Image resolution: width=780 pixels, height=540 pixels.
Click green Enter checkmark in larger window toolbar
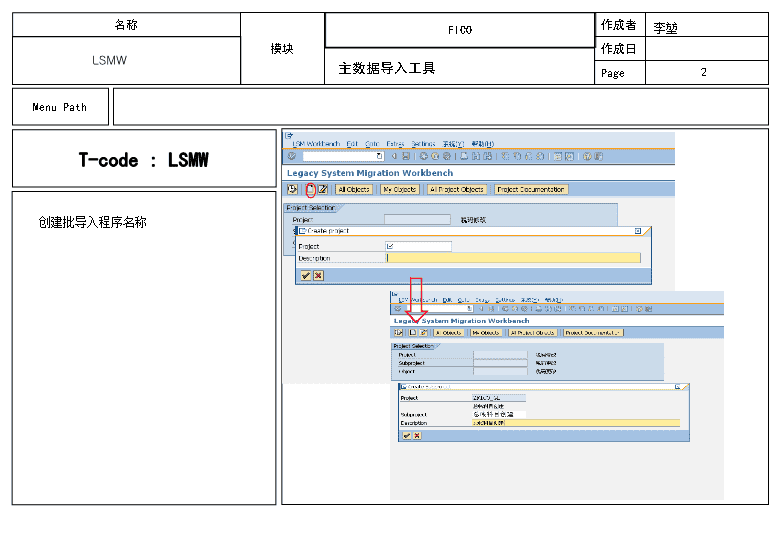pyautogui.click(x=292, y=156)
